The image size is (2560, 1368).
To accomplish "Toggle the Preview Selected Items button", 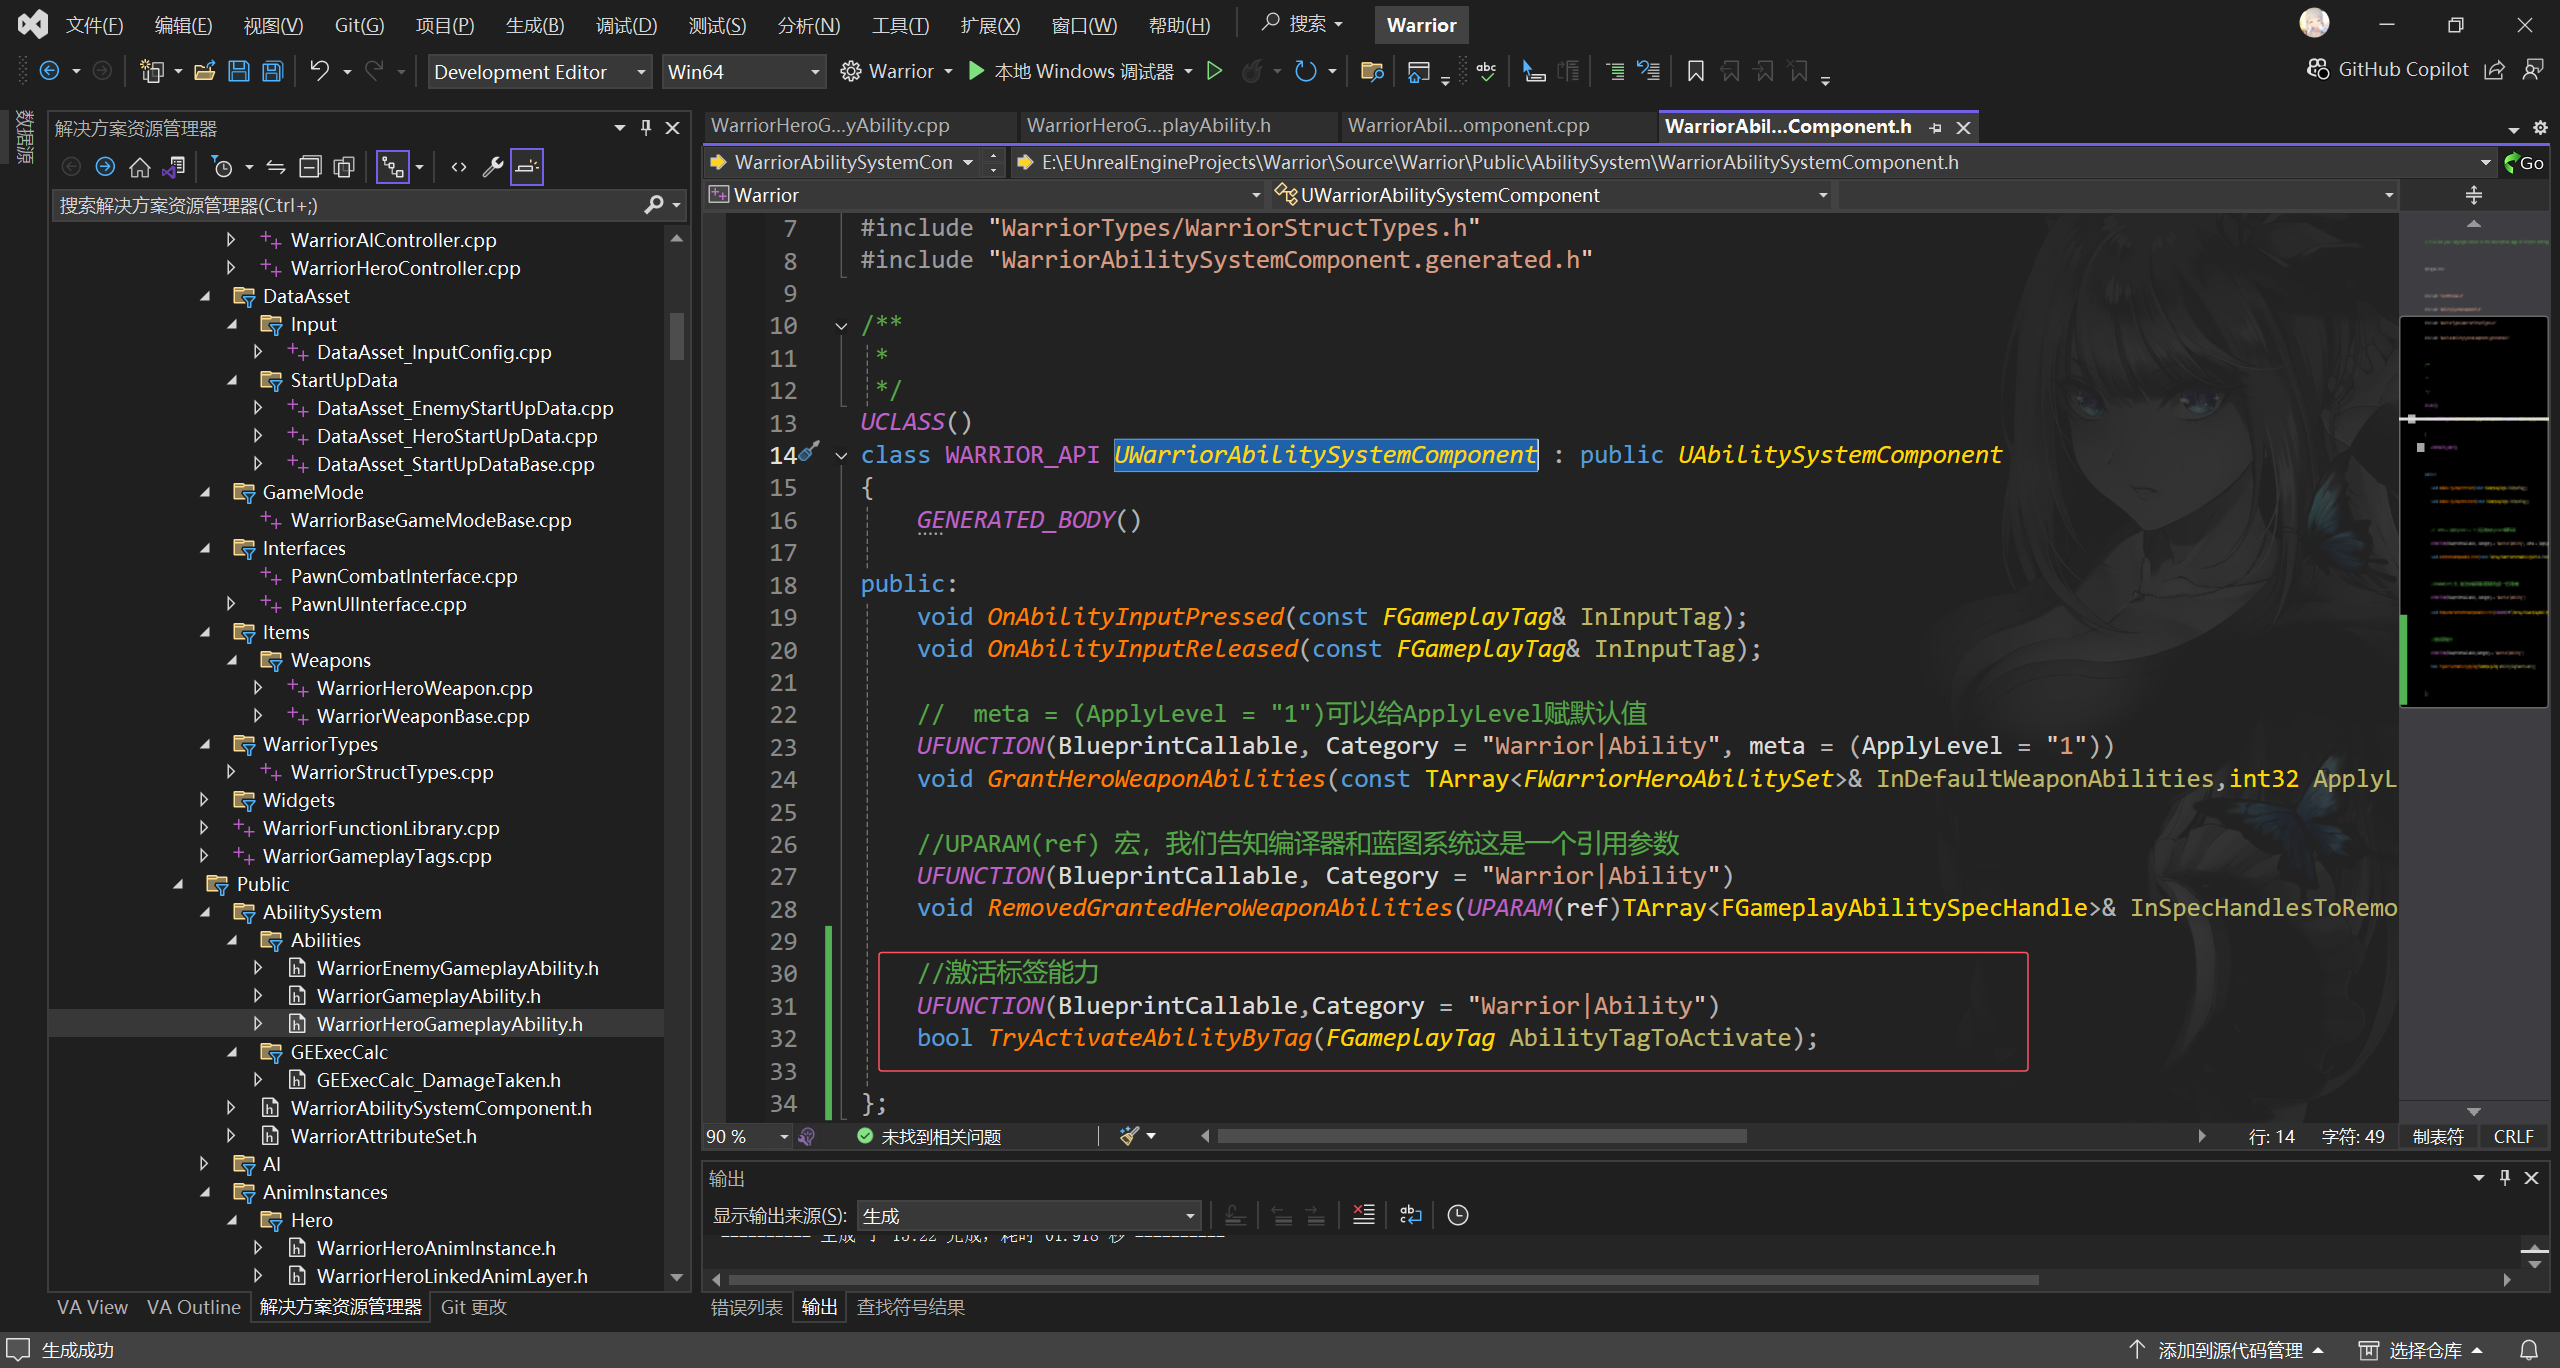I will pos(527,167).
